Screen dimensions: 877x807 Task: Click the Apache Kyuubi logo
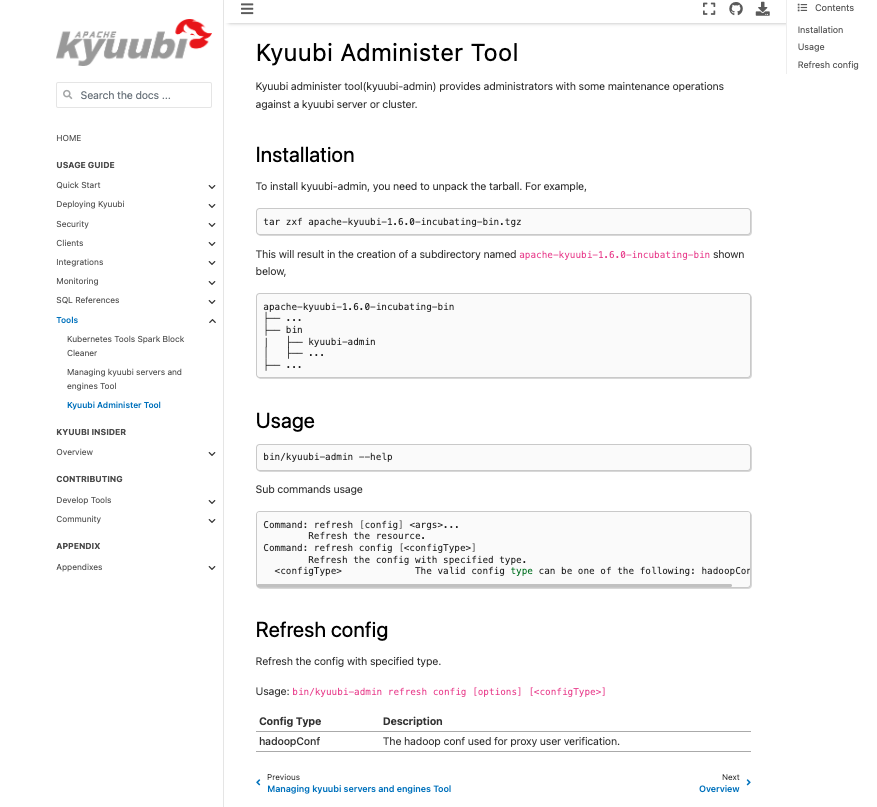pos(134,41)
